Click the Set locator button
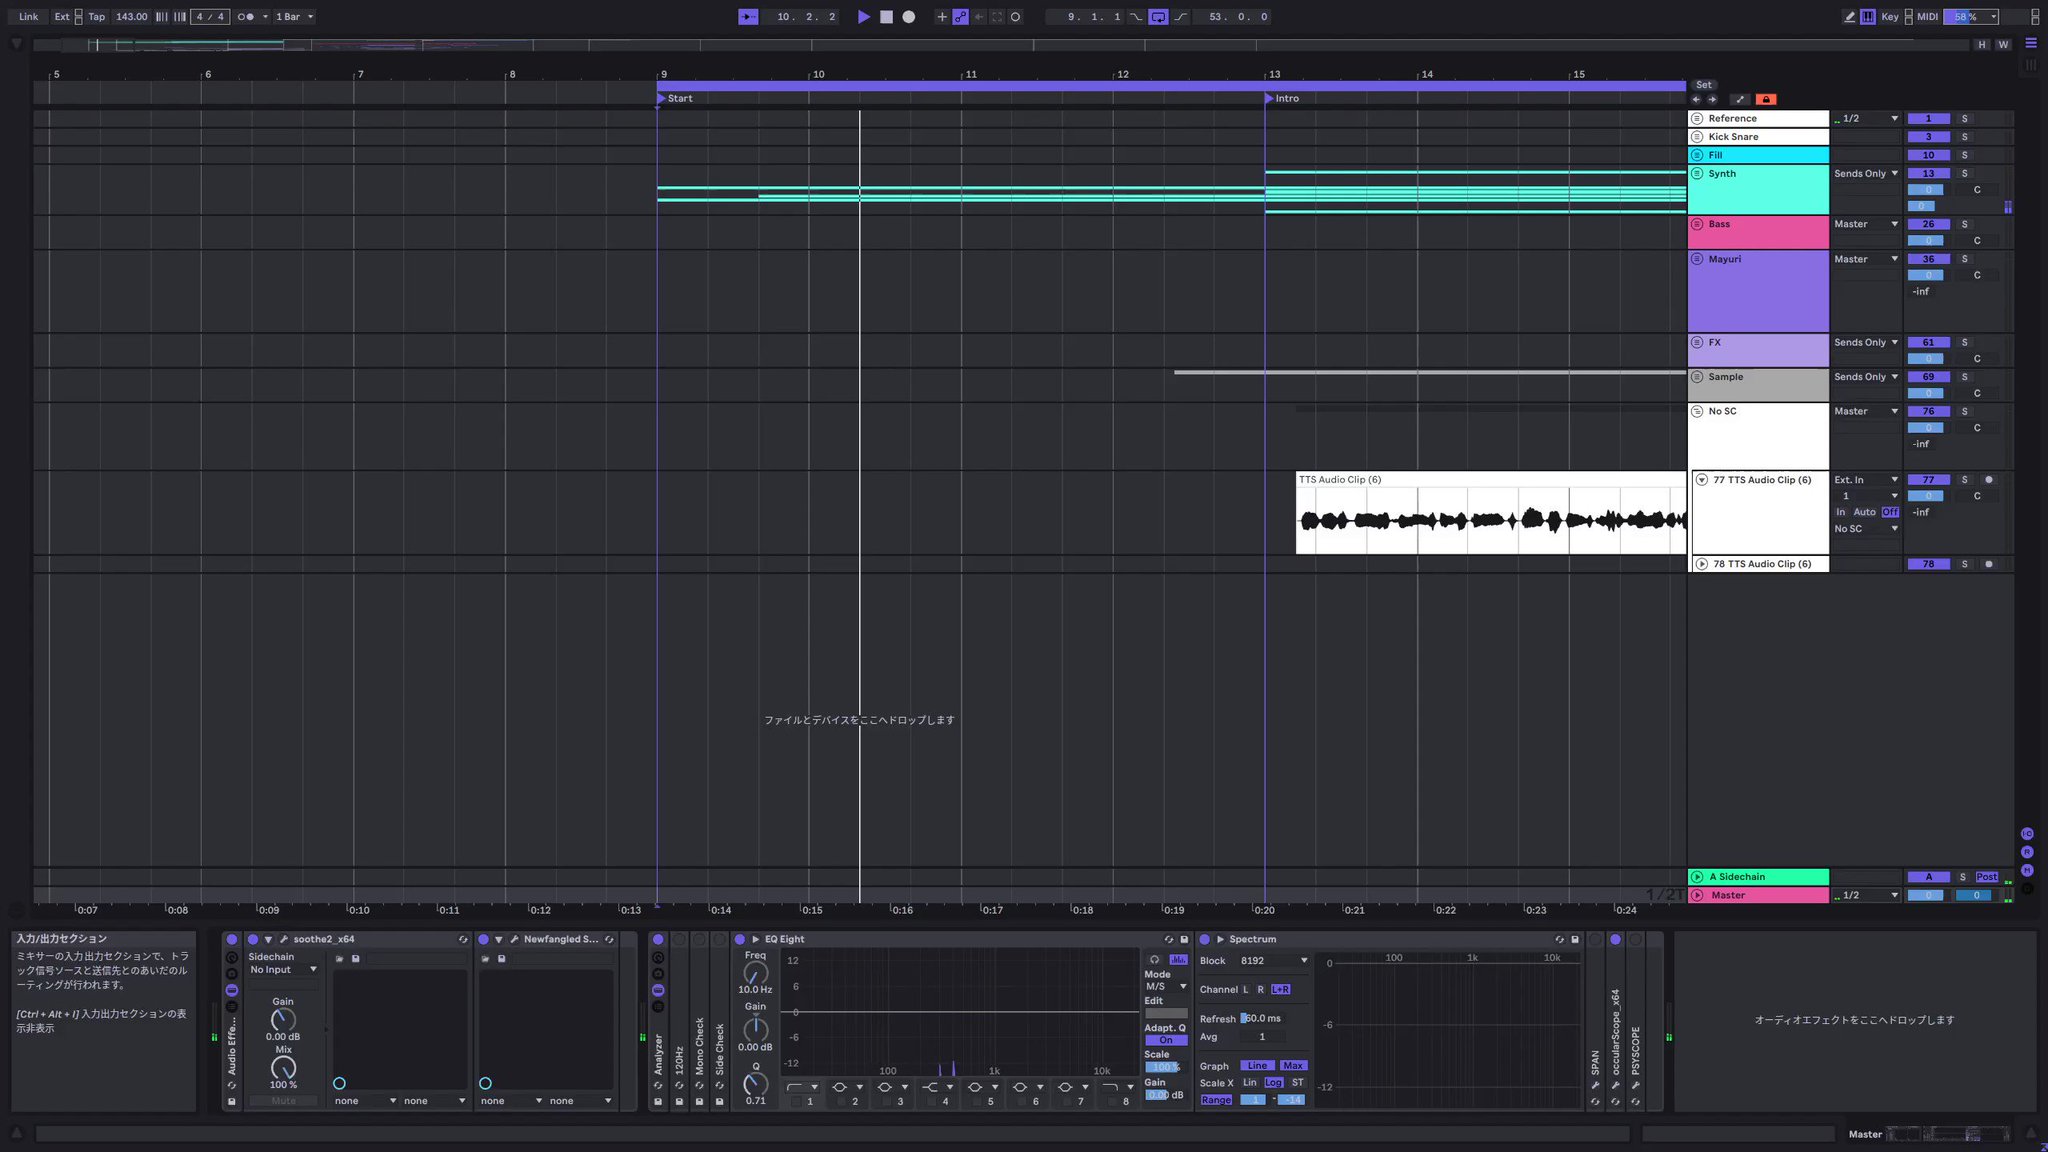 [x=1704, y=85]
